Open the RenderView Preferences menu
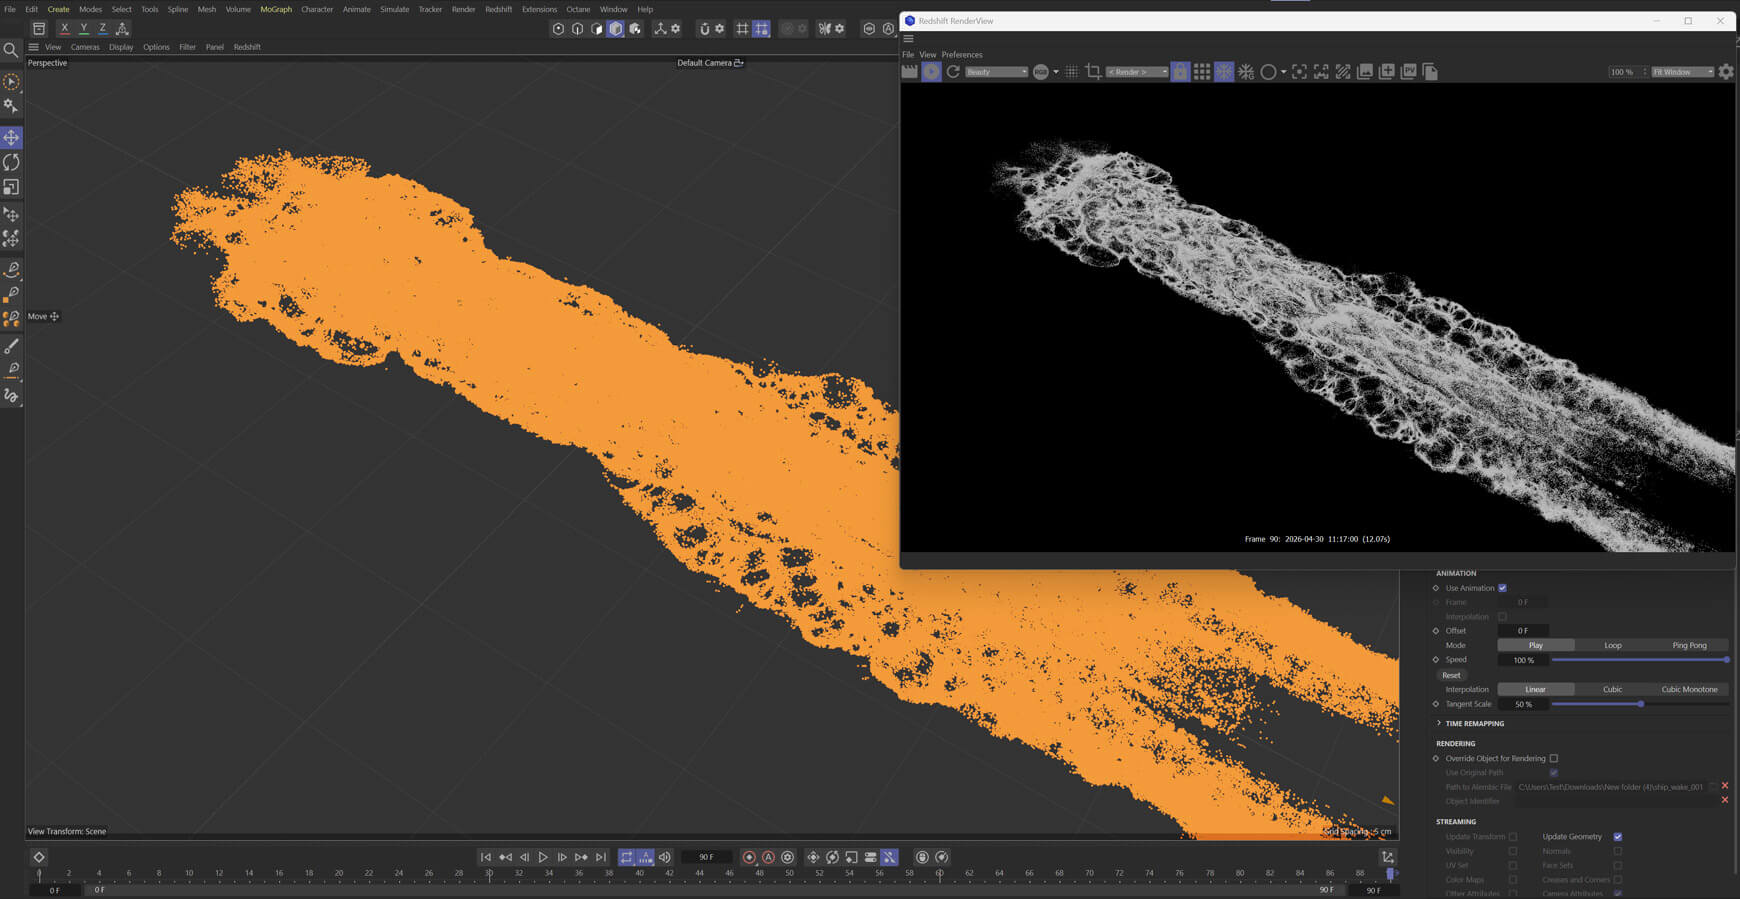Viewport: 1740px width, 899px height. pos(962,55)
